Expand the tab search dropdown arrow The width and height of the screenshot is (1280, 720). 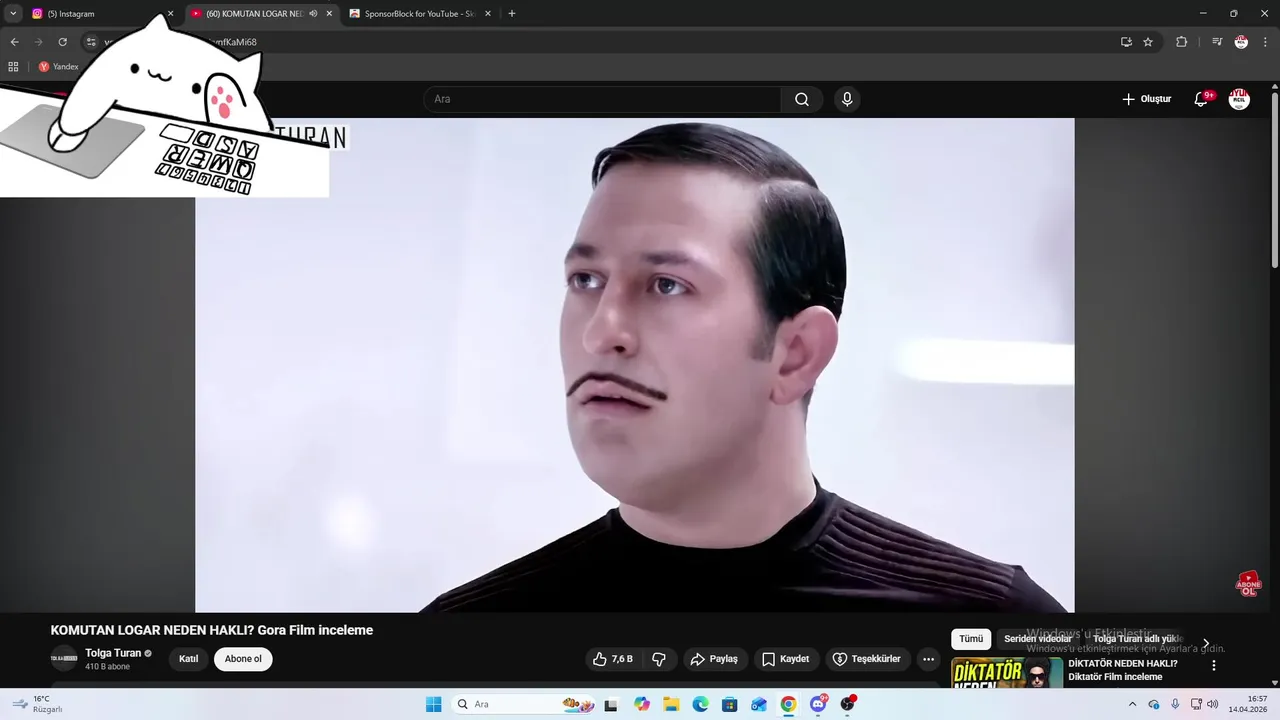click(13, 14)
